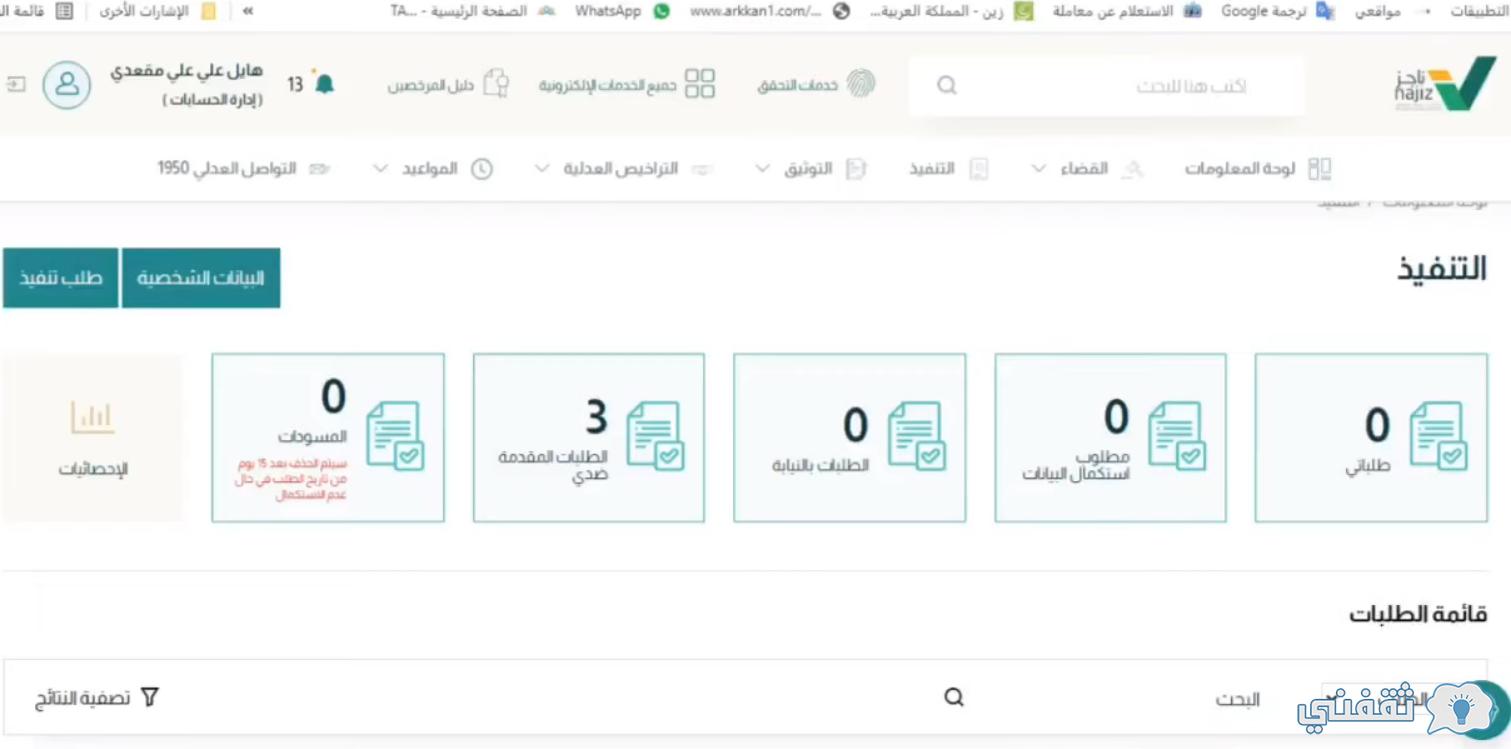
Task: Click the requests list search magnifier icon
Action: 954,697
